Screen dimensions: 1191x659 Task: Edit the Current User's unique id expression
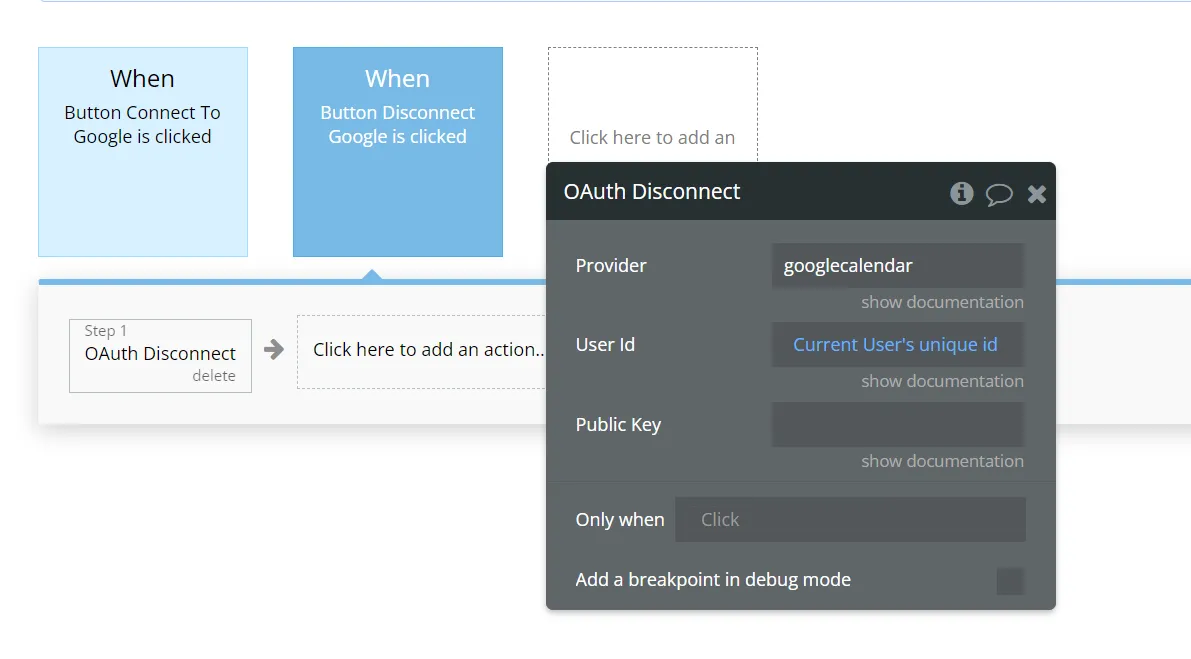coord(895,345)
